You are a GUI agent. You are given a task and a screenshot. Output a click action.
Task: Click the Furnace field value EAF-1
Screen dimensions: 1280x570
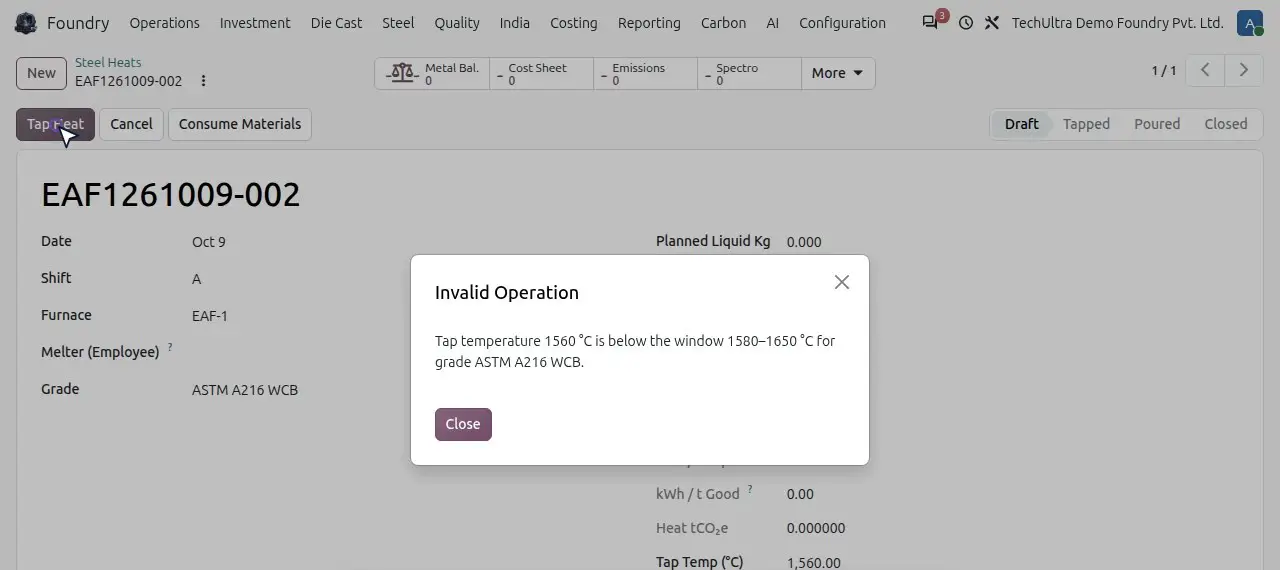click(x=210, y=316)
